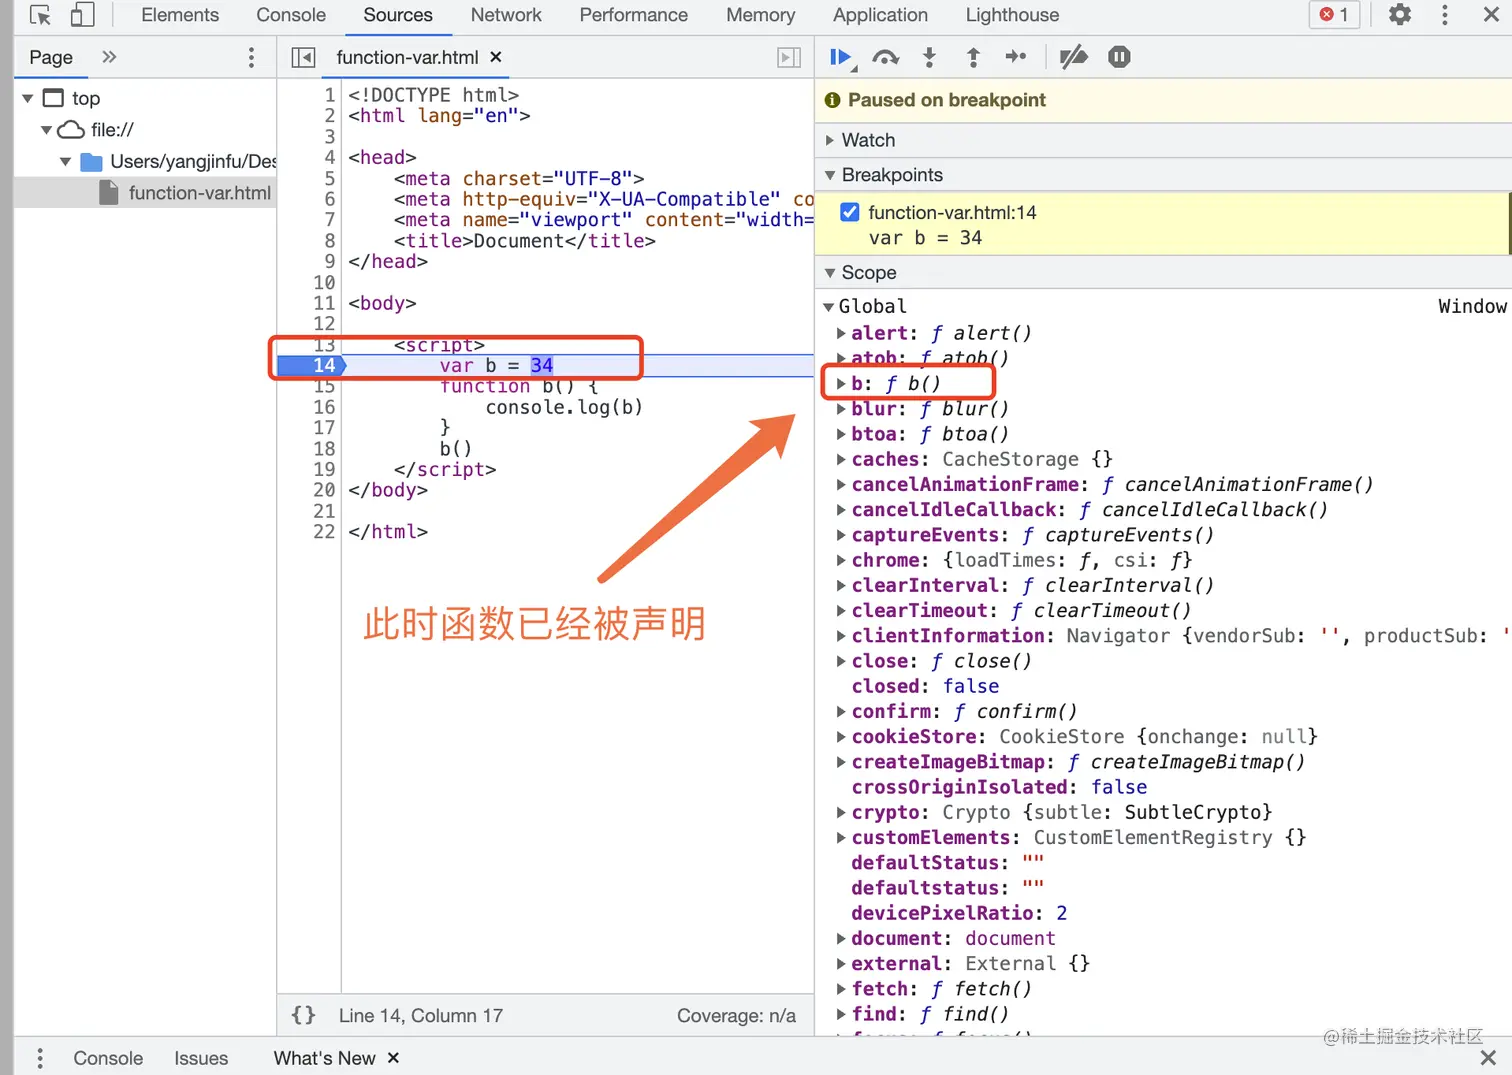This screenshot has height=1075, width=1512.
Task: Expand the document entry
Action: pos(842,938)
